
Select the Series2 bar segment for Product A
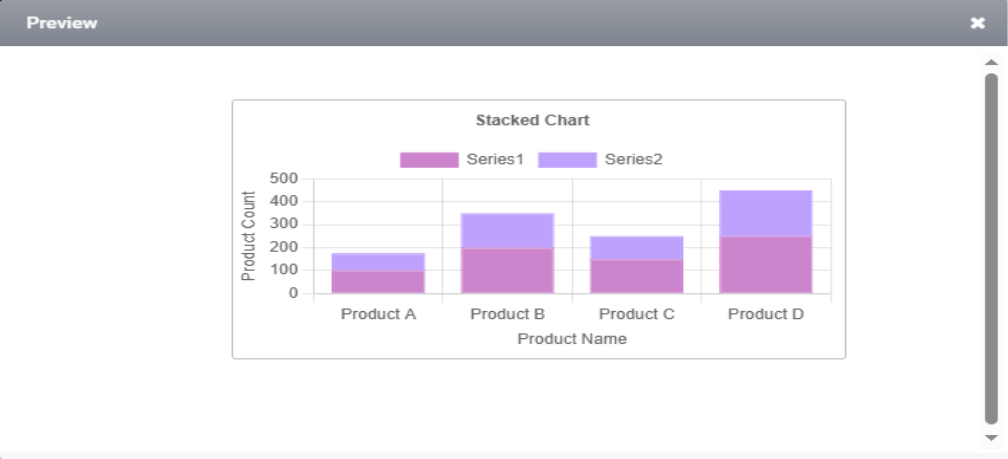coord(378,262)
